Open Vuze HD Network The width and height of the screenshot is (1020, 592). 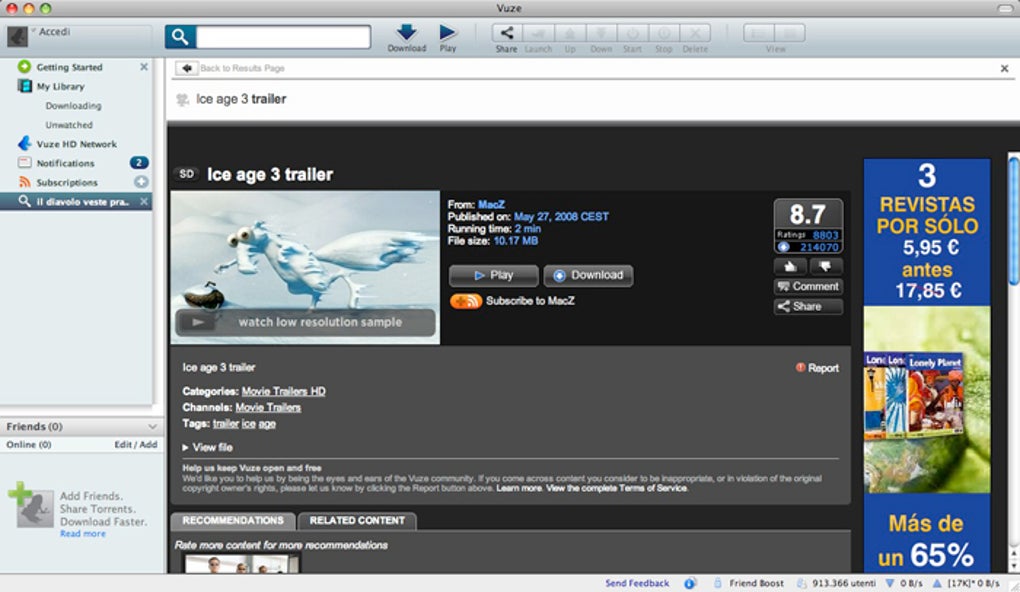[76, 144]
